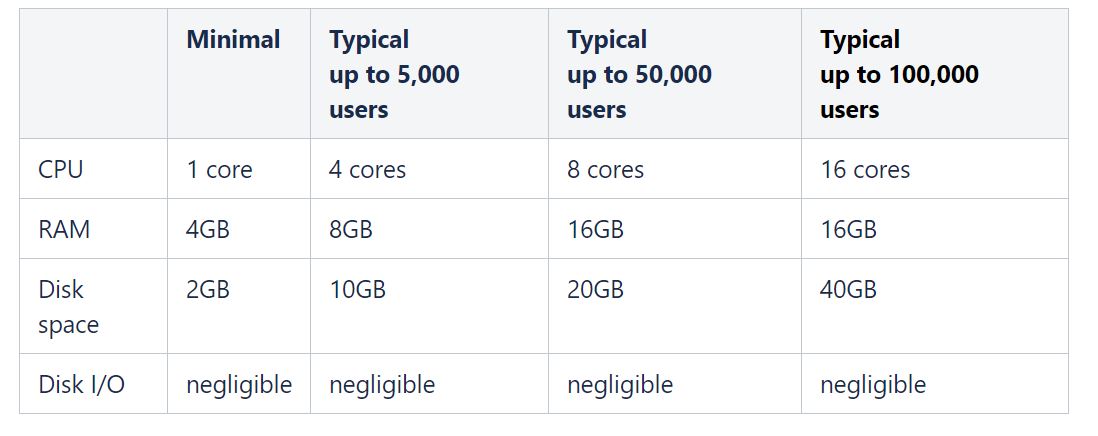Click the Minimal column header
This screenshot has width=1098, height=436.
coord(233,40)
